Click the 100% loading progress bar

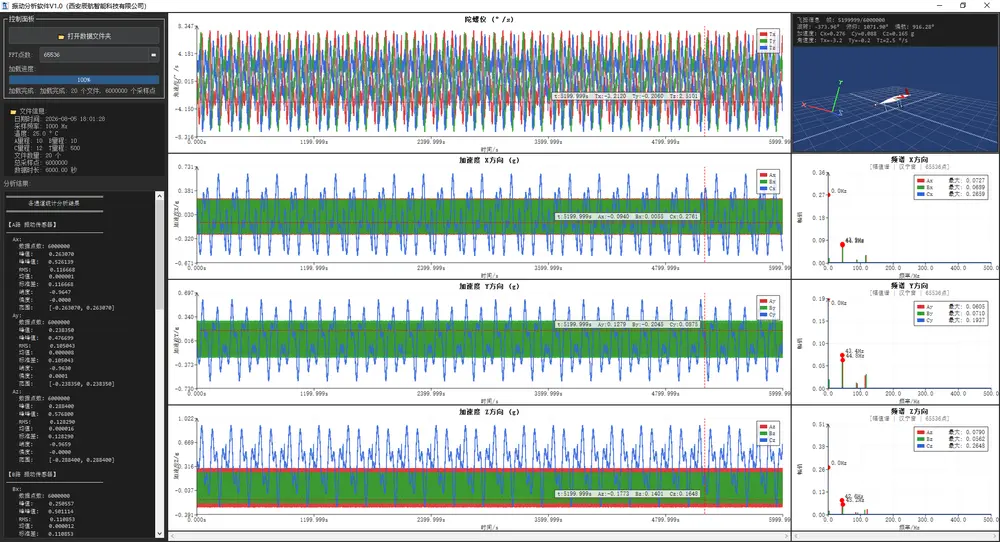[x=84, y=80]
